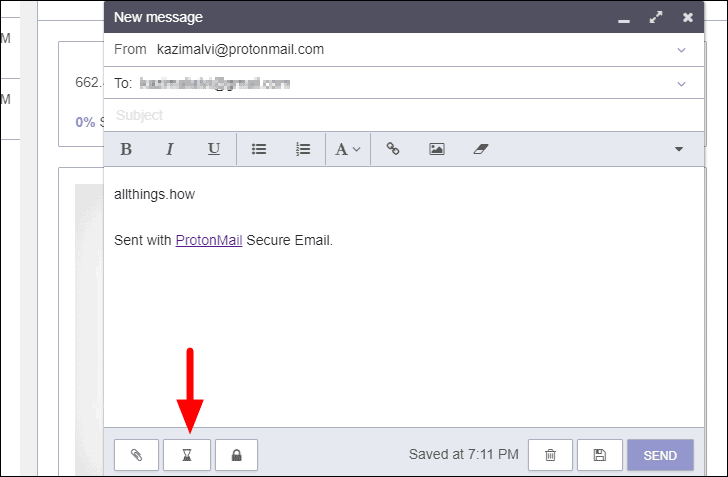
Task: Click the New message title bar
Action: point(404,17)
